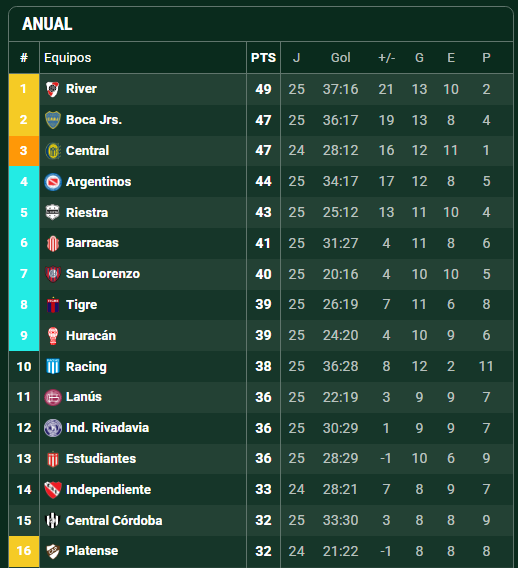Click the Racing club striped badge
Viewport: 518px width, 568px height.
(x=53, y=366)
